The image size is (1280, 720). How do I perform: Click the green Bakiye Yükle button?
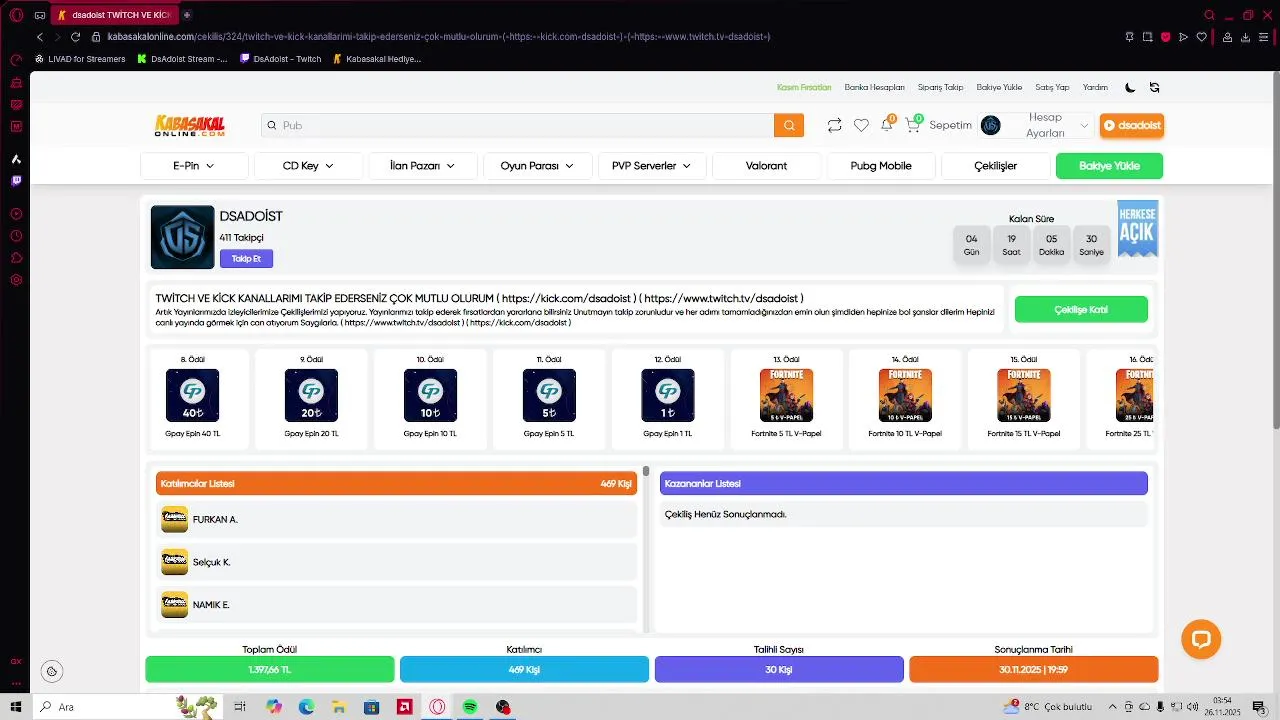click(1109, 166)
